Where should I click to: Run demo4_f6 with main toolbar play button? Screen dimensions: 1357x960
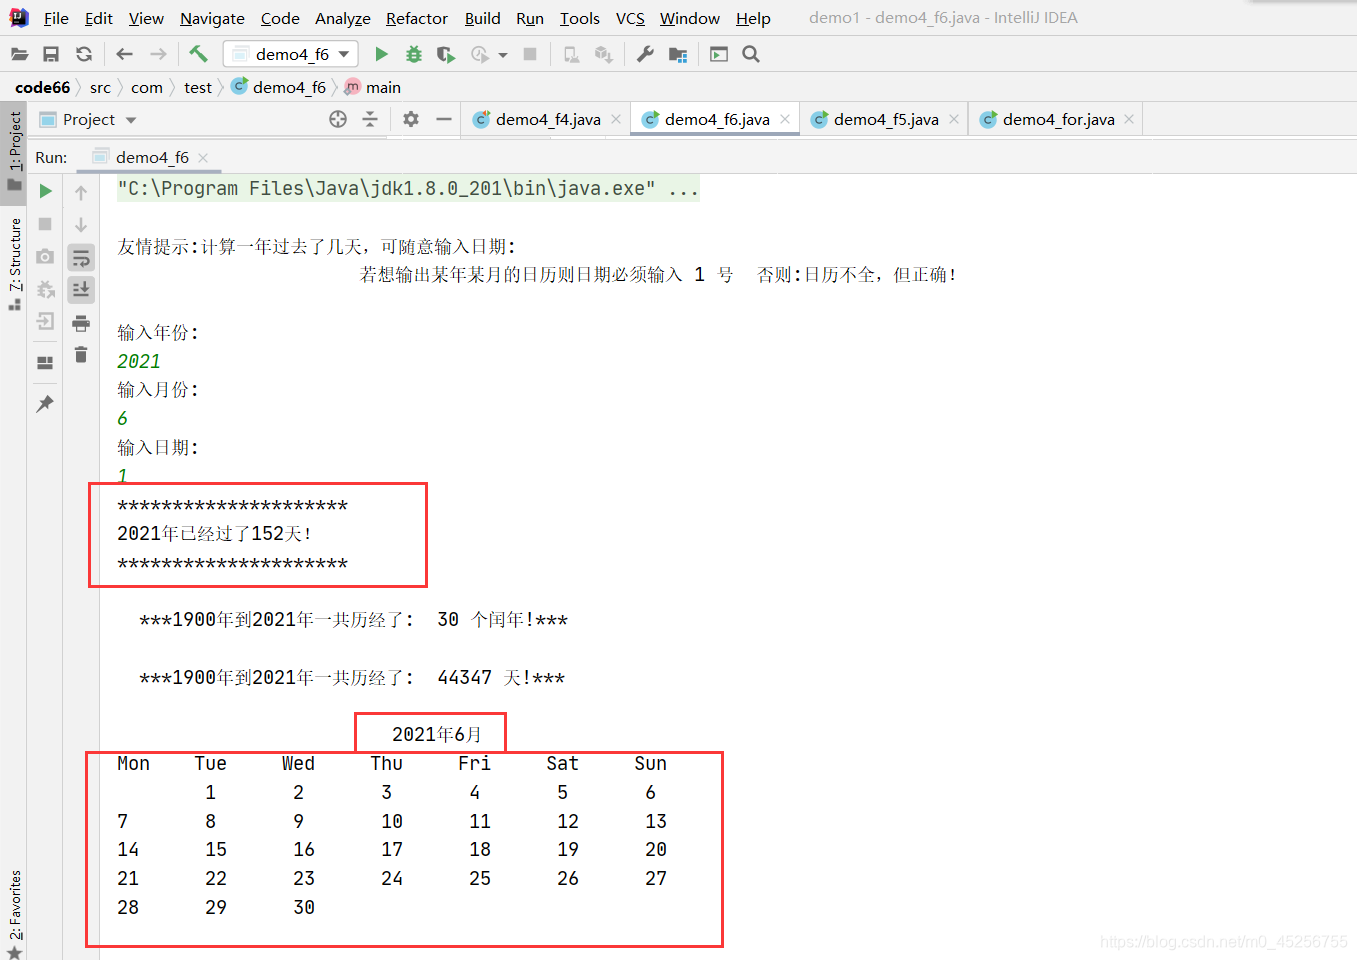click(381, 54)
